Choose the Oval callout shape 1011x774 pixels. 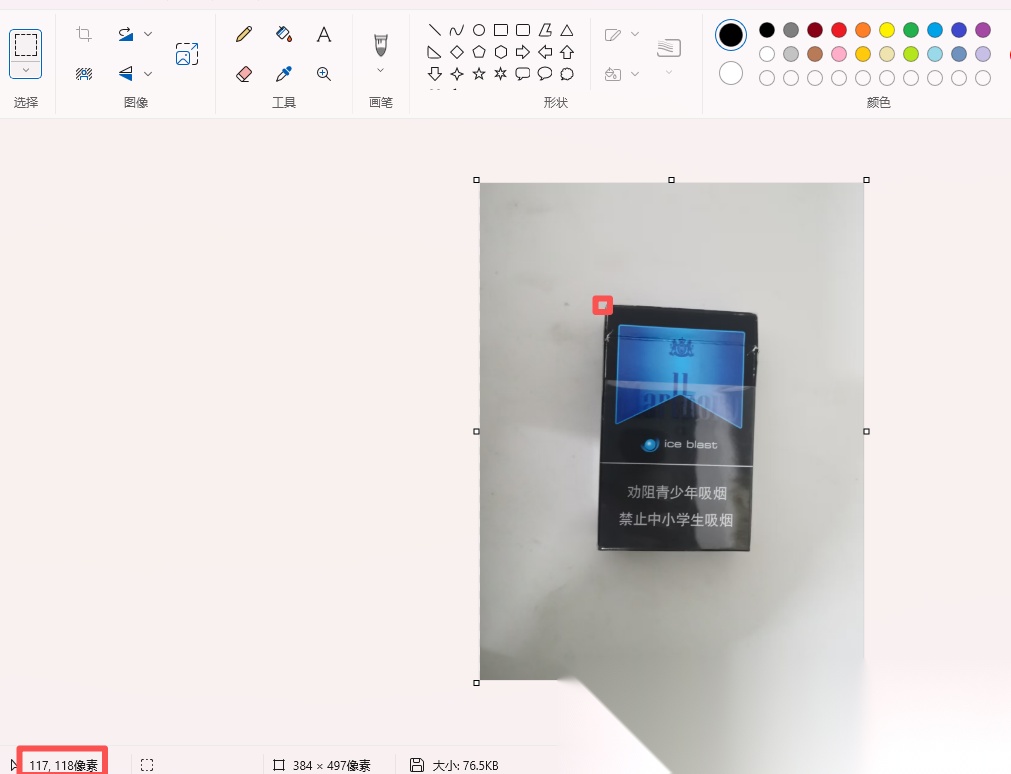click(545, 74)
